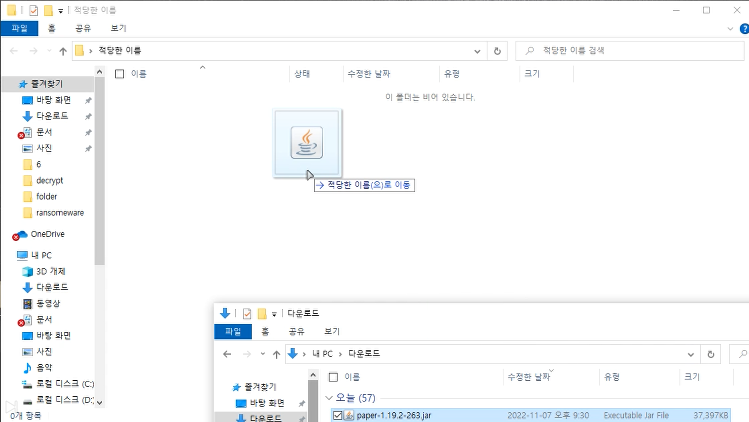Click 내 PC in 다운로드 window breadcrumb

point(322,354)
